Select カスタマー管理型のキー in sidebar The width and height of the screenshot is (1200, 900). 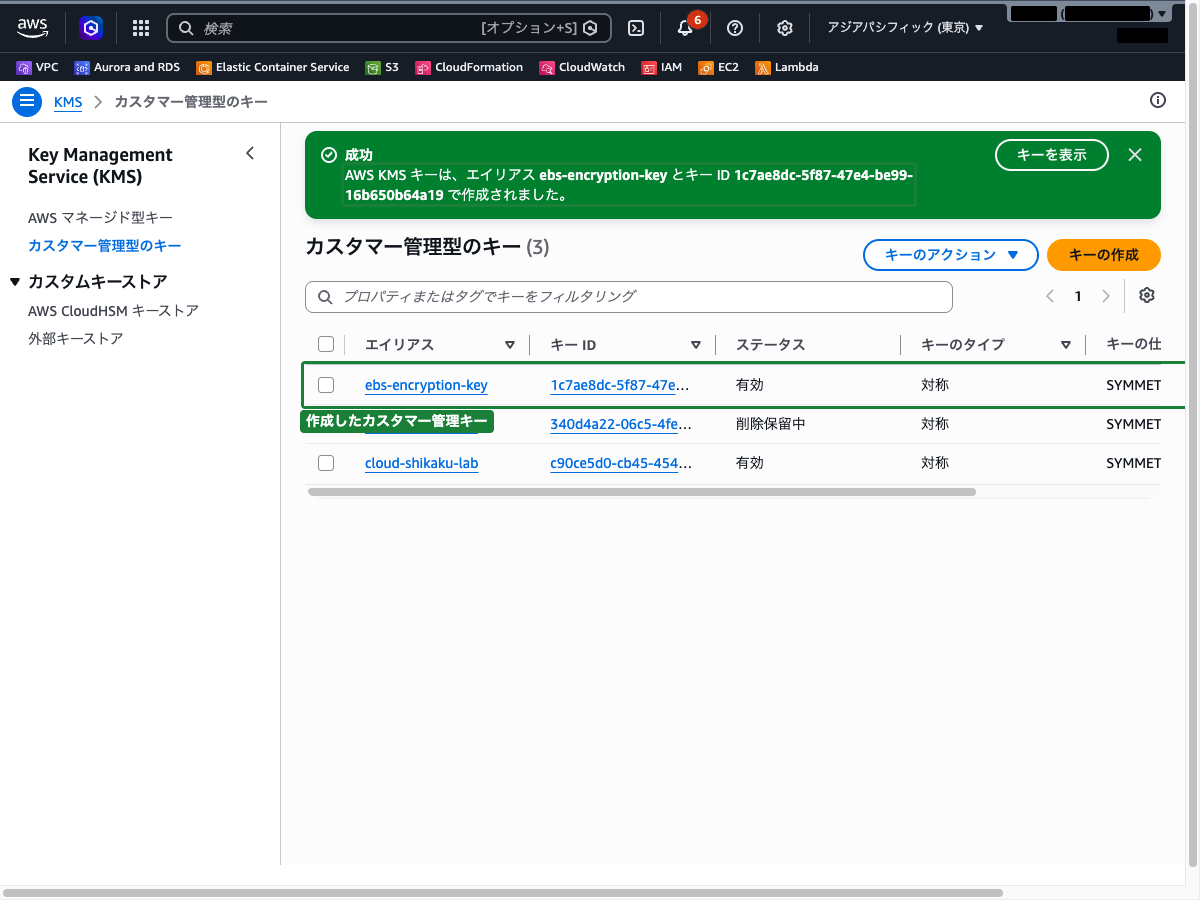(x=105, y=245)
